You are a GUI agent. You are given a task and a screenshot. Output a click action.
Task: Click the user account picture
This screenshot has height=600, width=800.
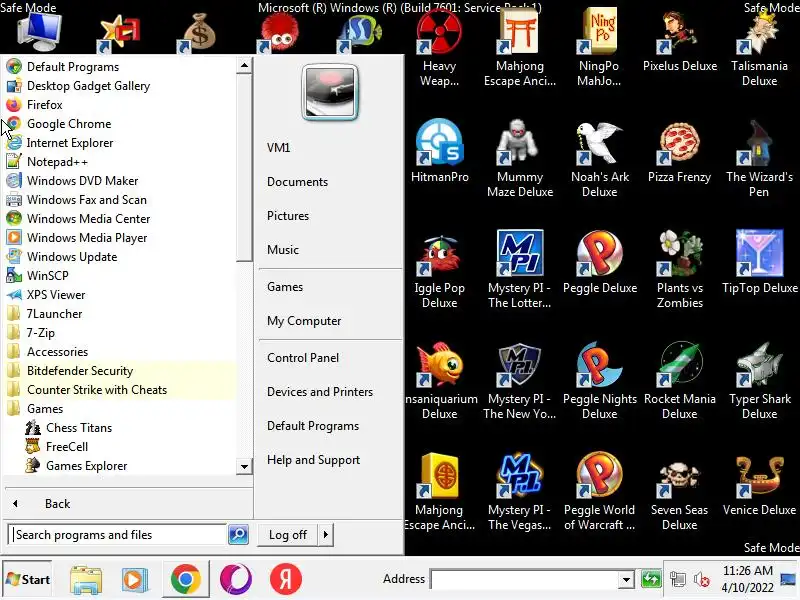pos(330,92)
